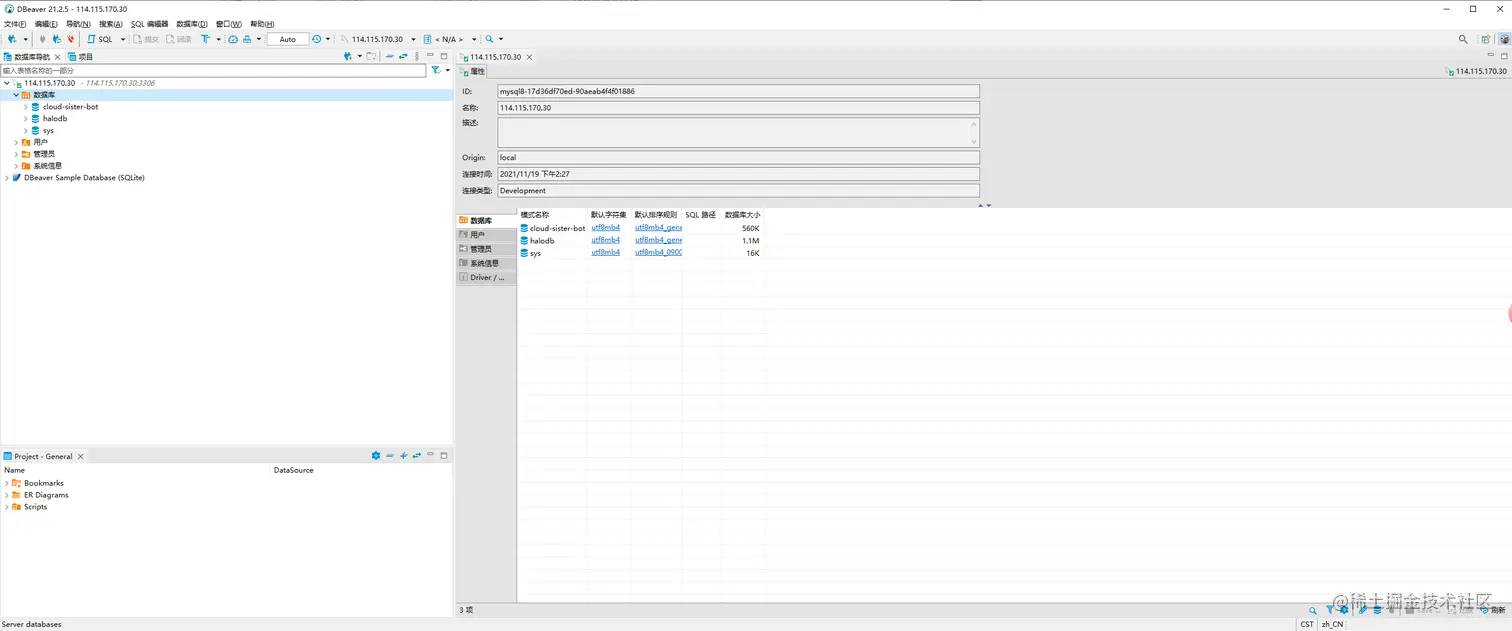The height and width of the screenshot is (631, 1512).
Task: Click utf8mb4_0900 collation link in sys row
Action: [658, 253]
